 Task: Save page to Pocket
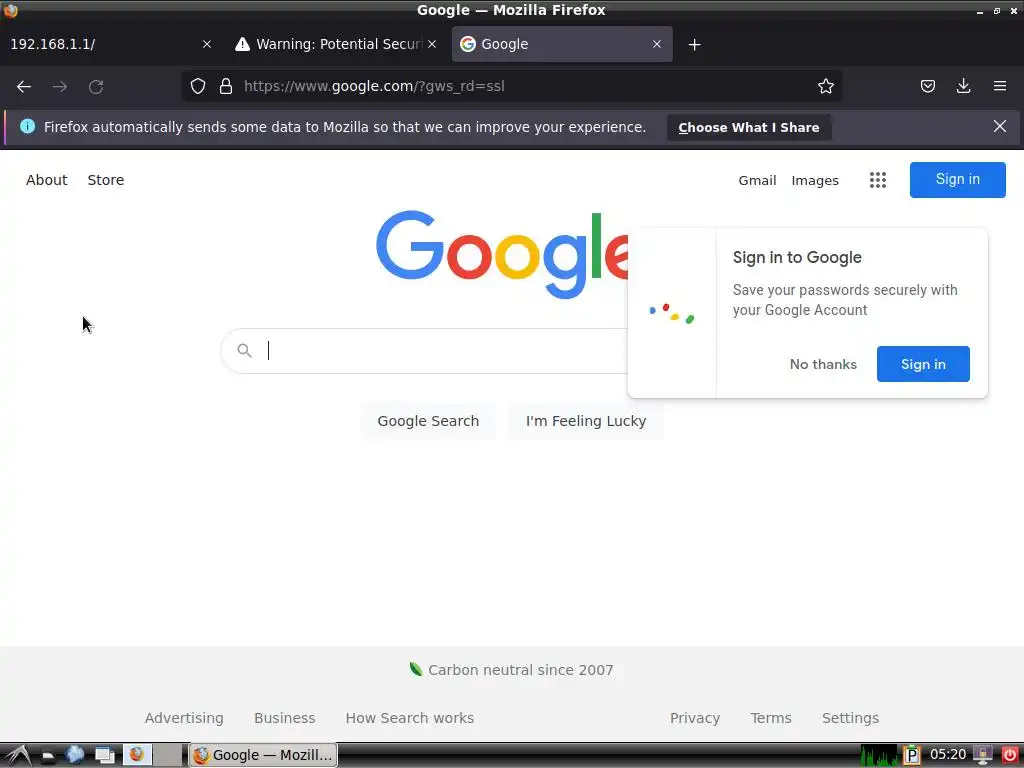click(927, 86)
